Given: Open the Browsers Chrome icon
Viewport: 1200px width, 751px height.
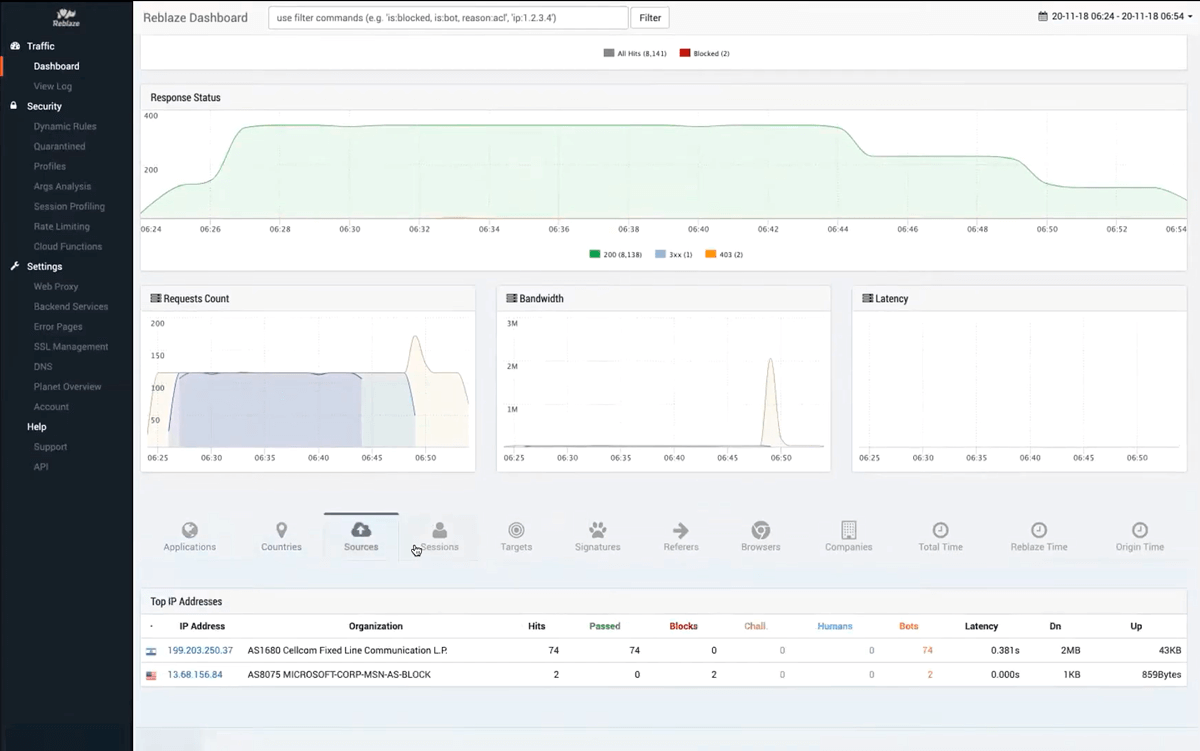Looking at the screenshot, I should (x=760, y=530).
